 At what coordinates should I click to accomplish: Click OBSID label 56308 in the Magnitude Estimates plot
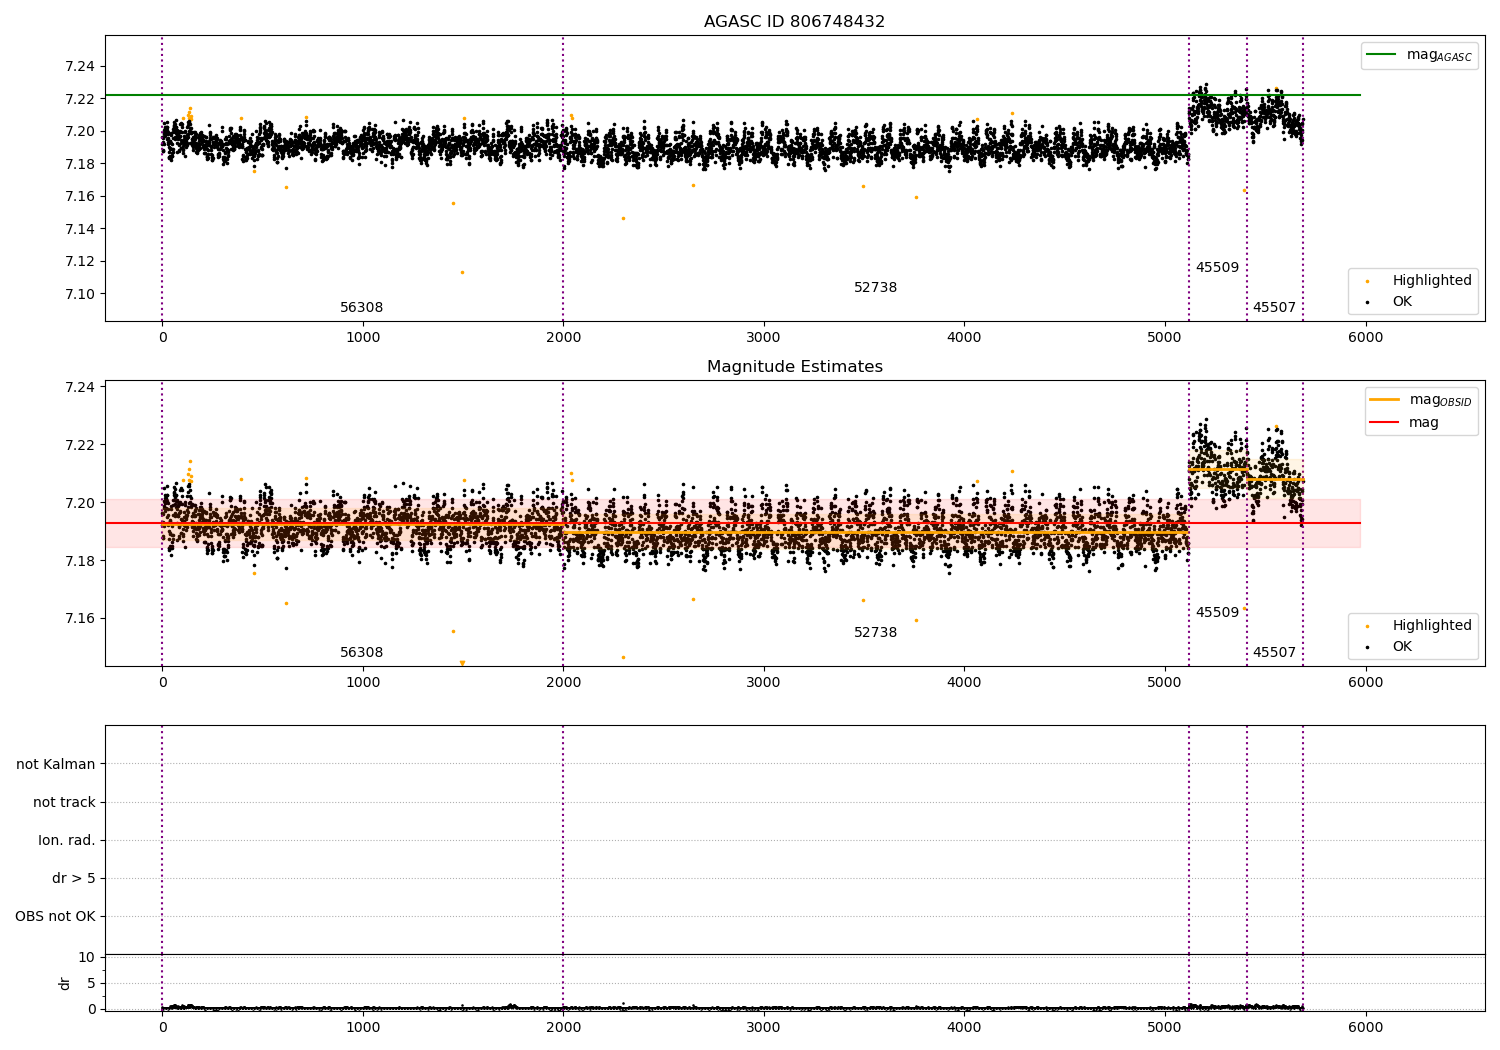click(x=361, y=653)
